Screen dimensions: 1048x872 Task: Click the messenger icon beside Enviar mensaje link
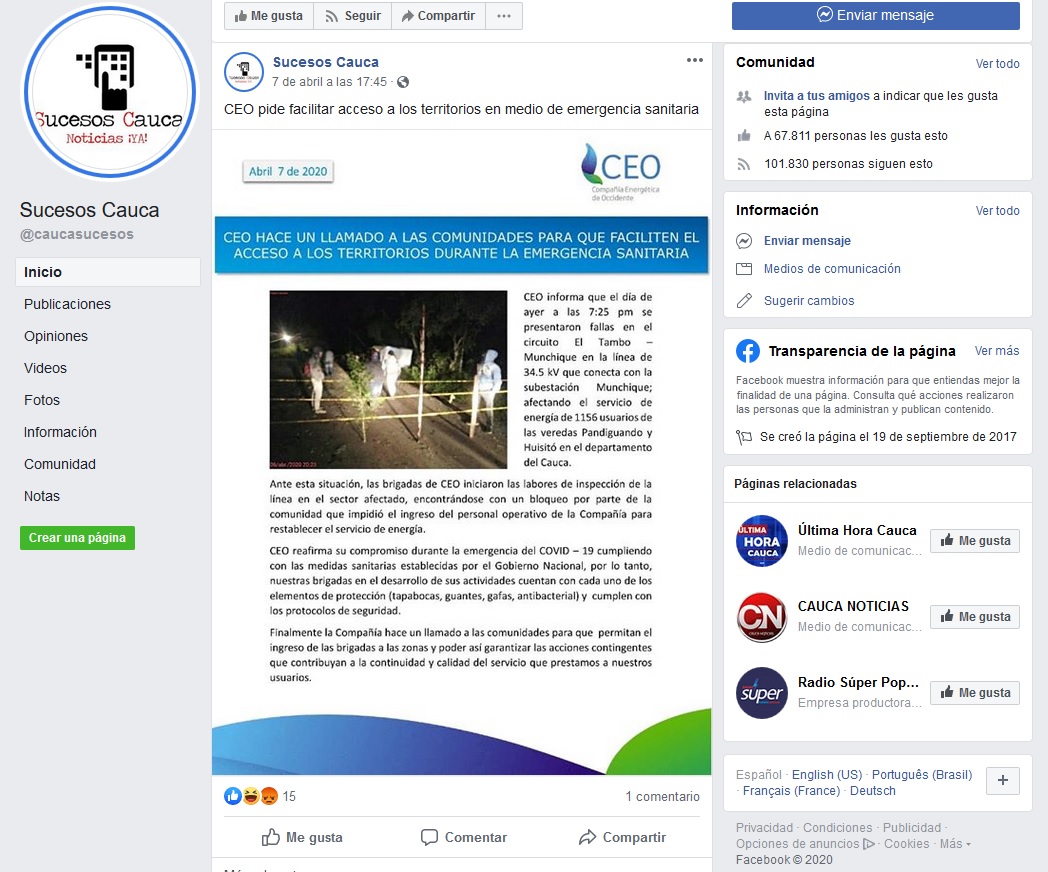click(744, 241)
